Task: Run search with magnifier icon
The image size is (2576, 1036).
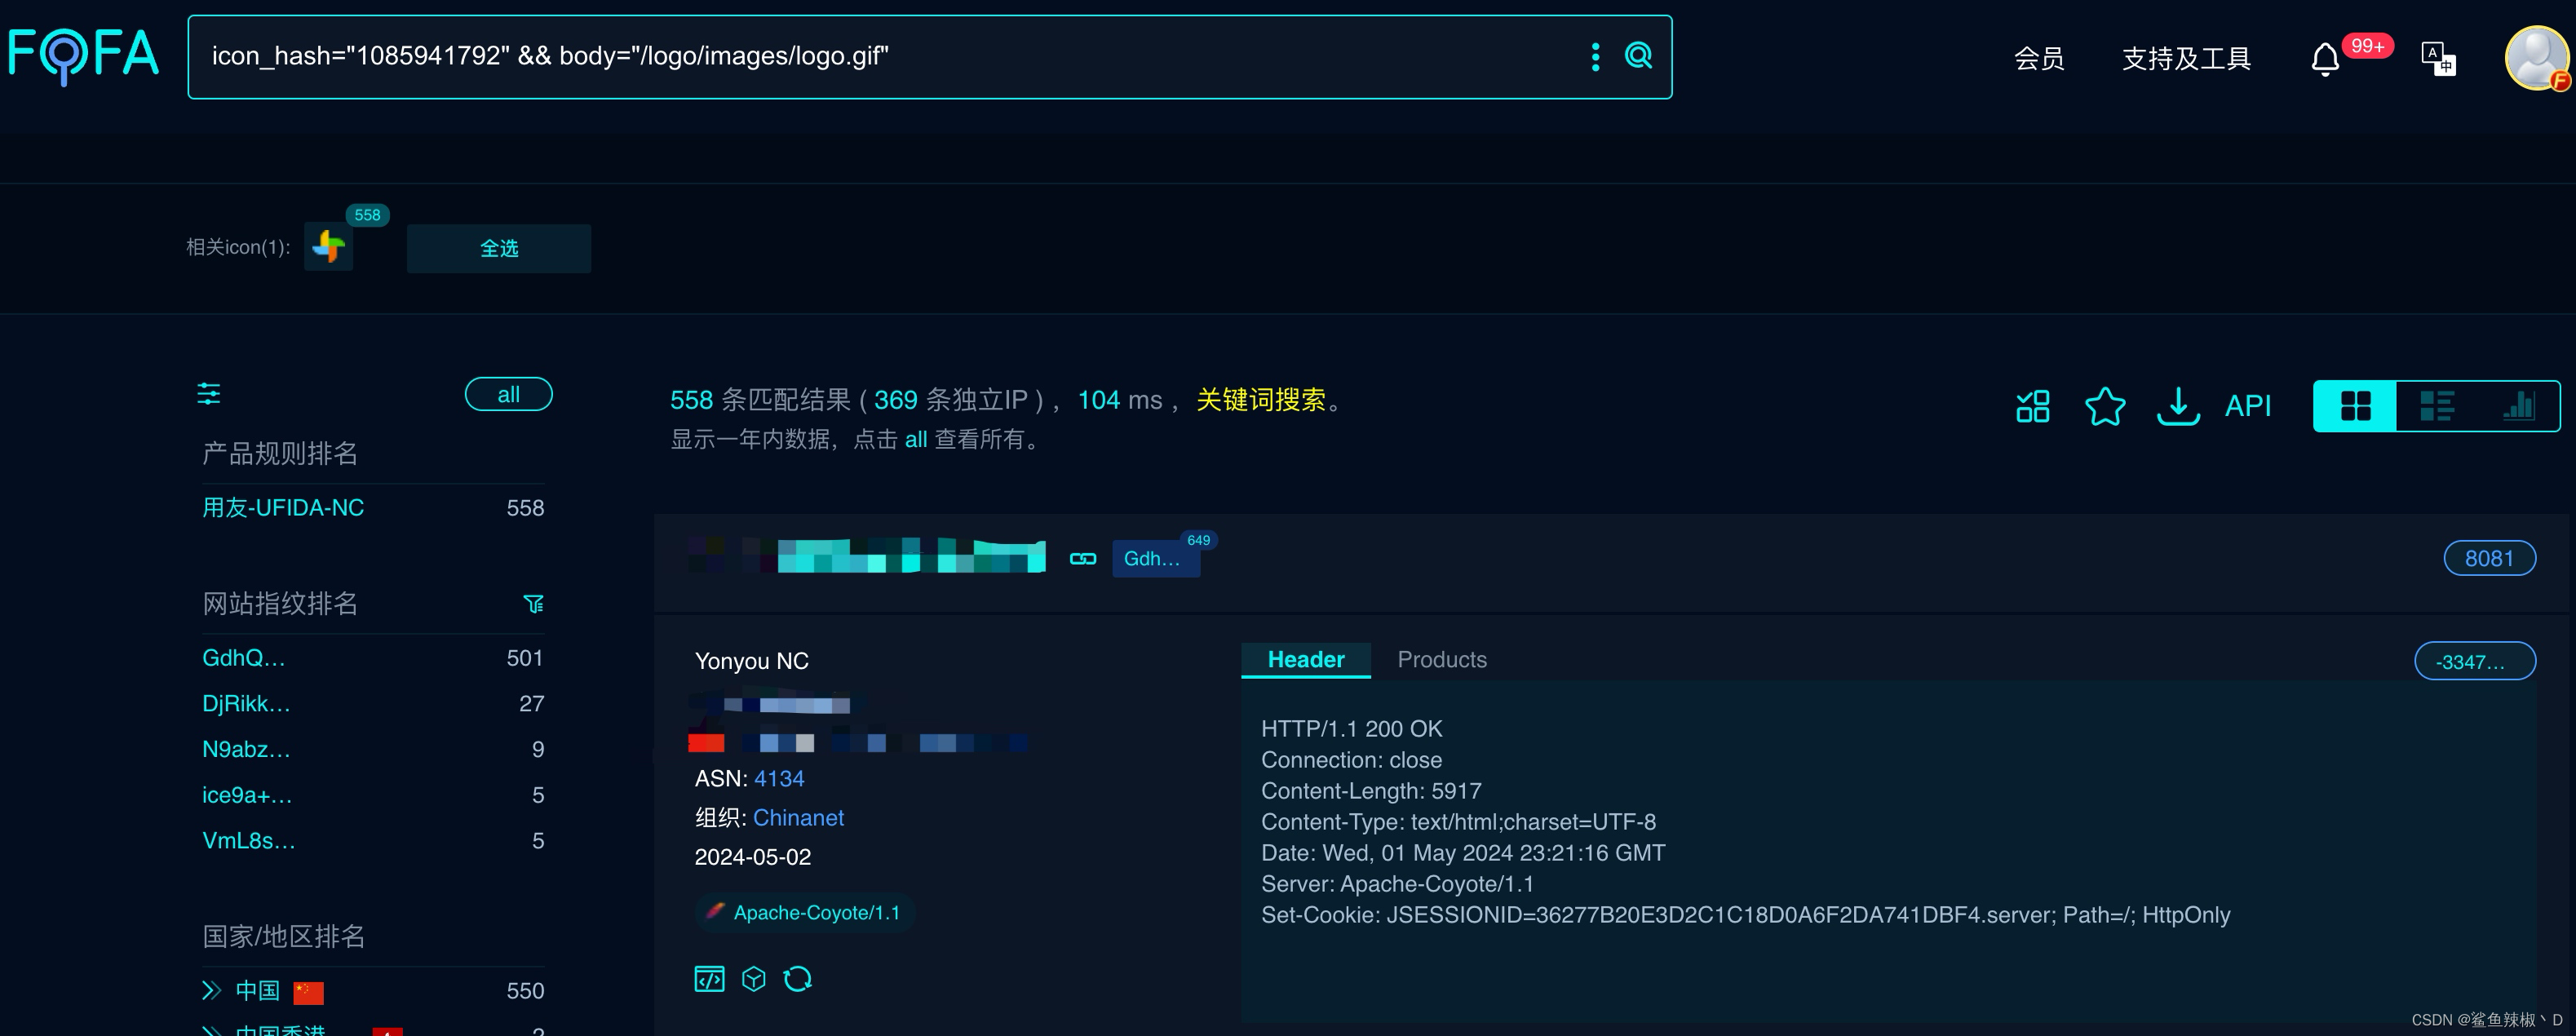Action: [x=1638, y=56]
